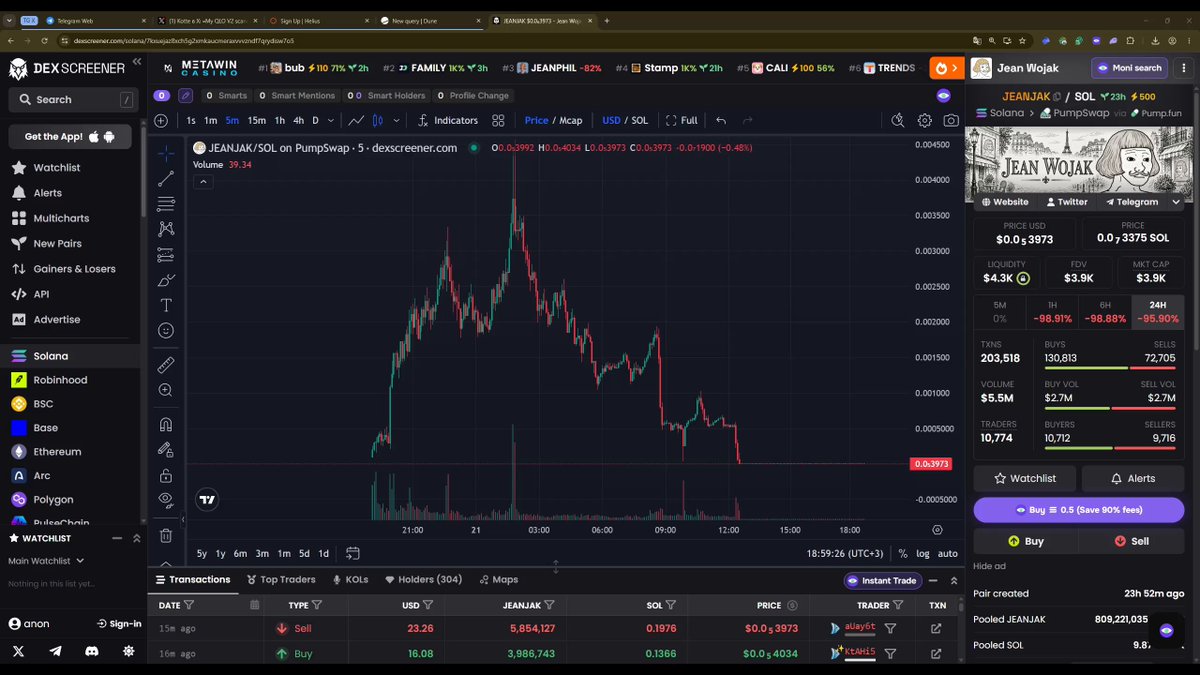
Task: Open the timeframe dropdown arrow after D
Action: (333, 120)
